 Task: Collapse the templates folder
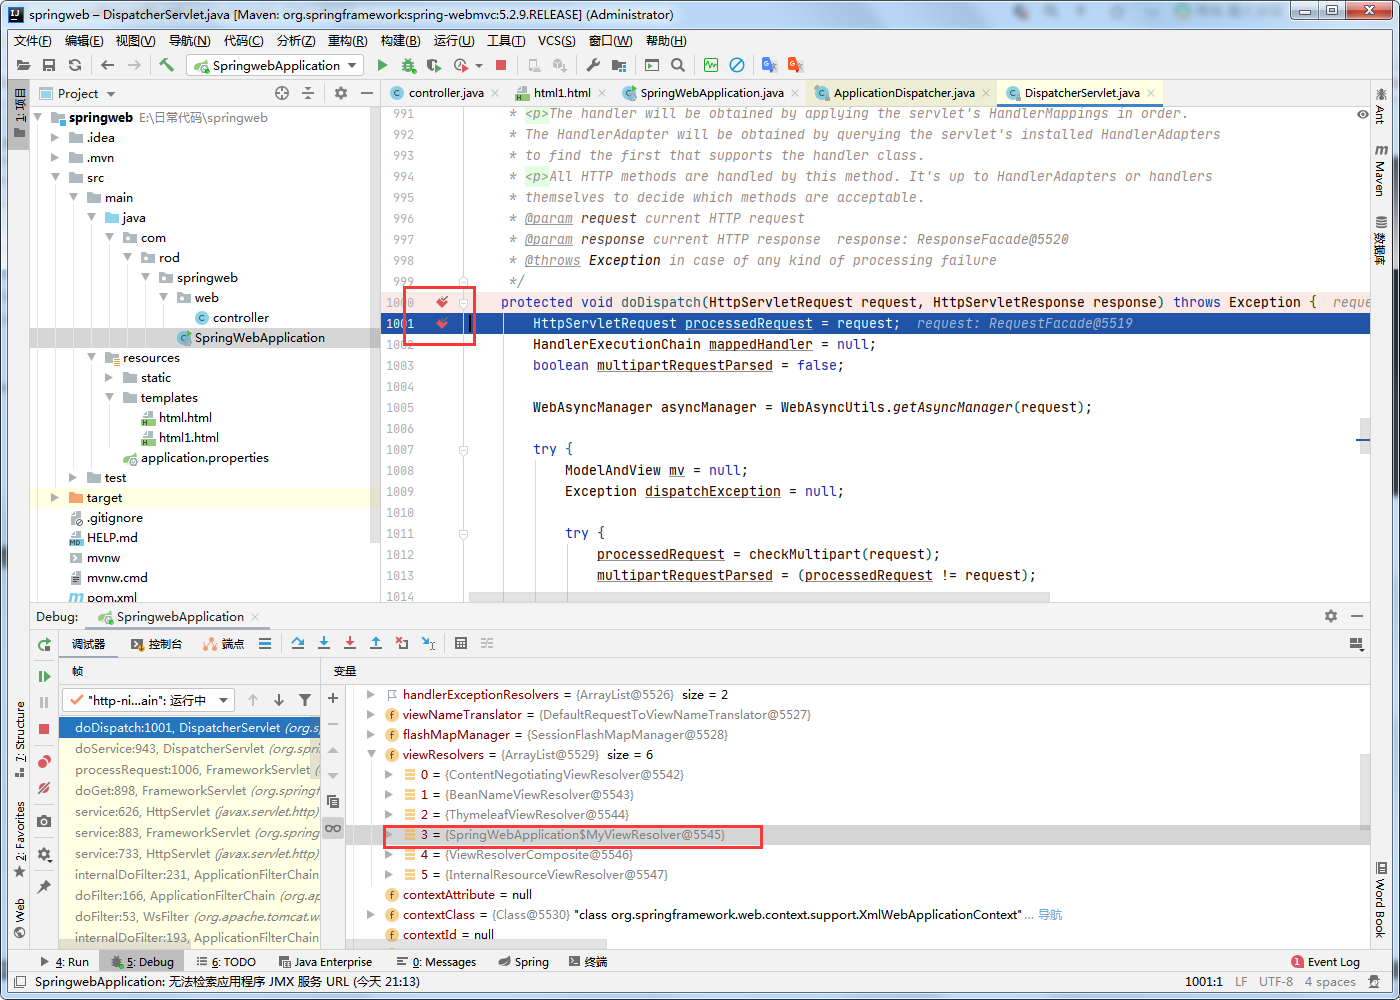pos(109,397)
